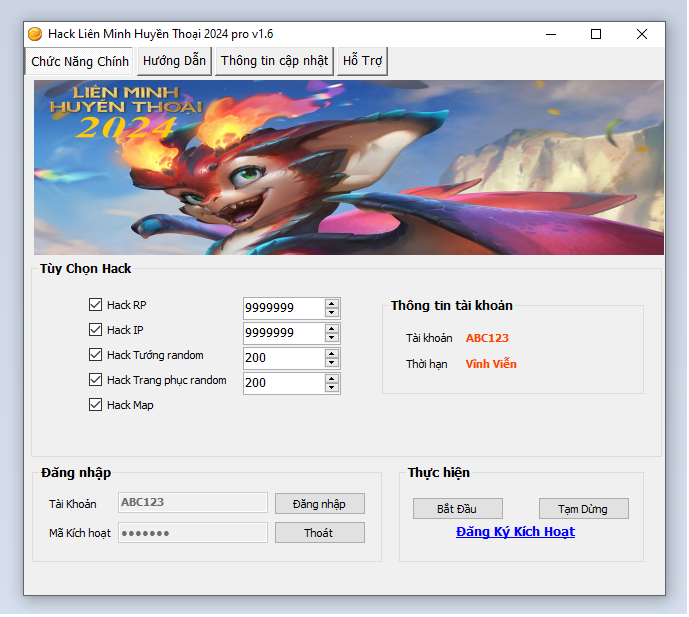Increase the Hack IP value with up arrow

(332, 328)
